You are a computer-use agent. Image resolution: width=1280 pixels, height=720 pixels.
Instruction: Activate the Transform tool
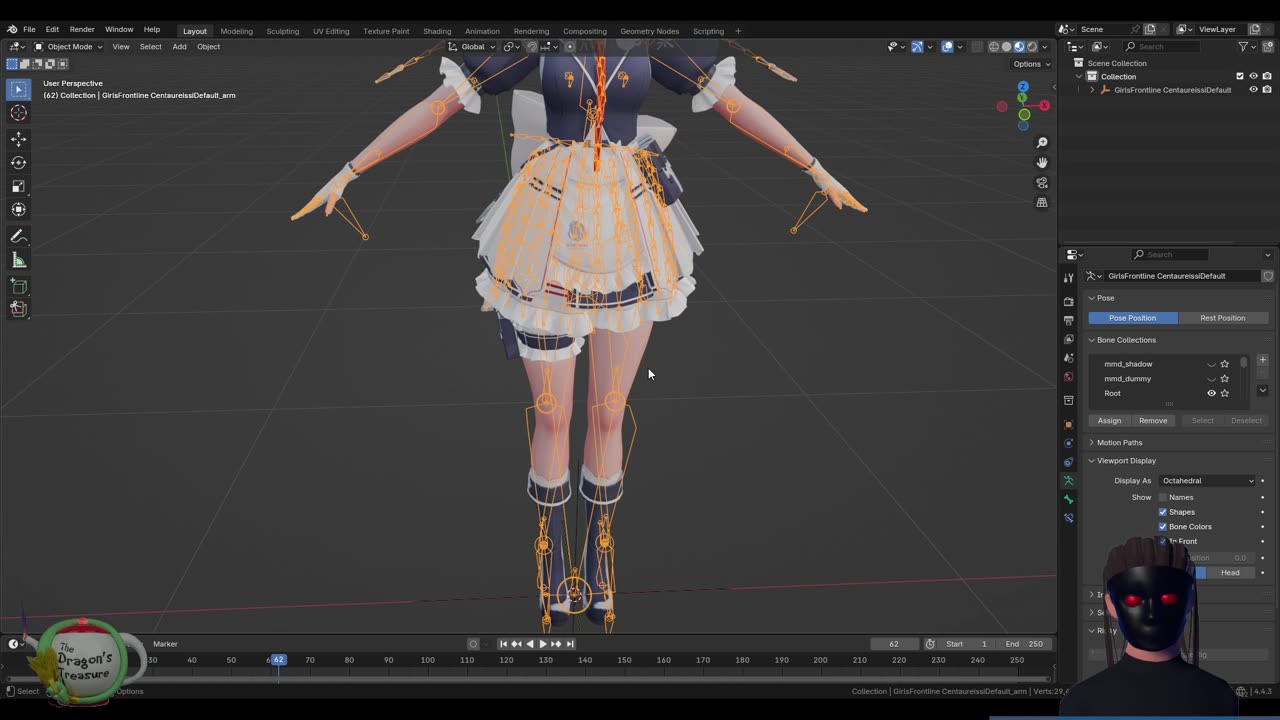[x=18, y=209]
